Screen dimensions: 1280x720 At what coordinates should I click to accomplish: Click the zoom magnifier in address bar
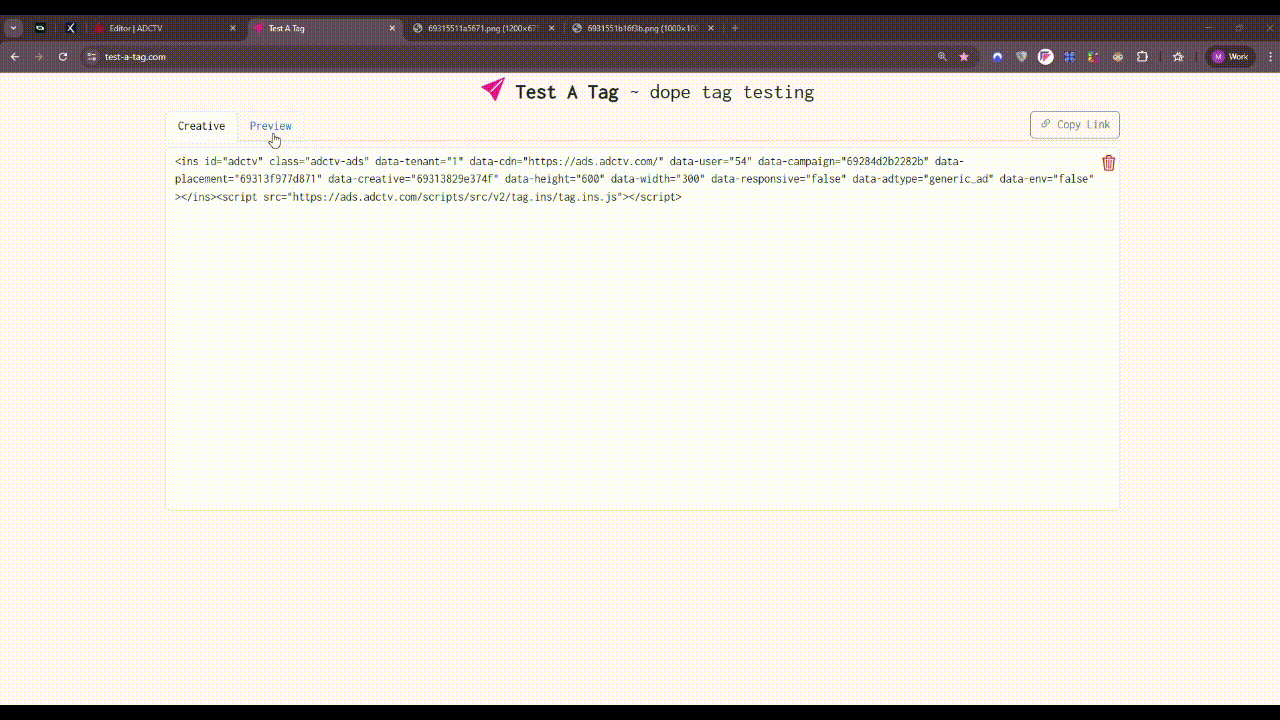[942, 57]
